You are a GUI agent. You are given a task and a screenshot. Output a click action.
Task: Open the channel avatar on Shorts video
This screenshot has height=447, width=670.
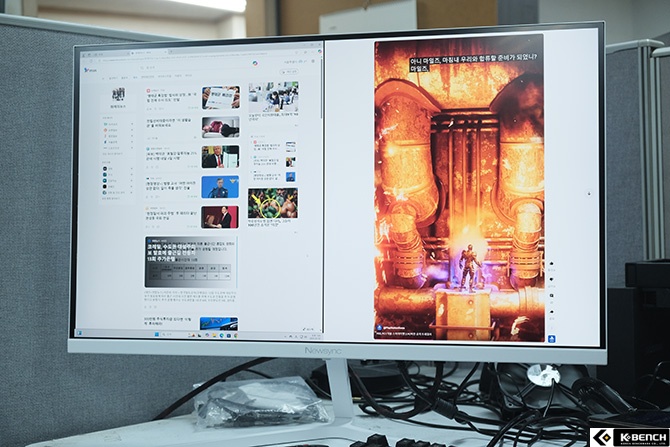(x=379, y=327)
